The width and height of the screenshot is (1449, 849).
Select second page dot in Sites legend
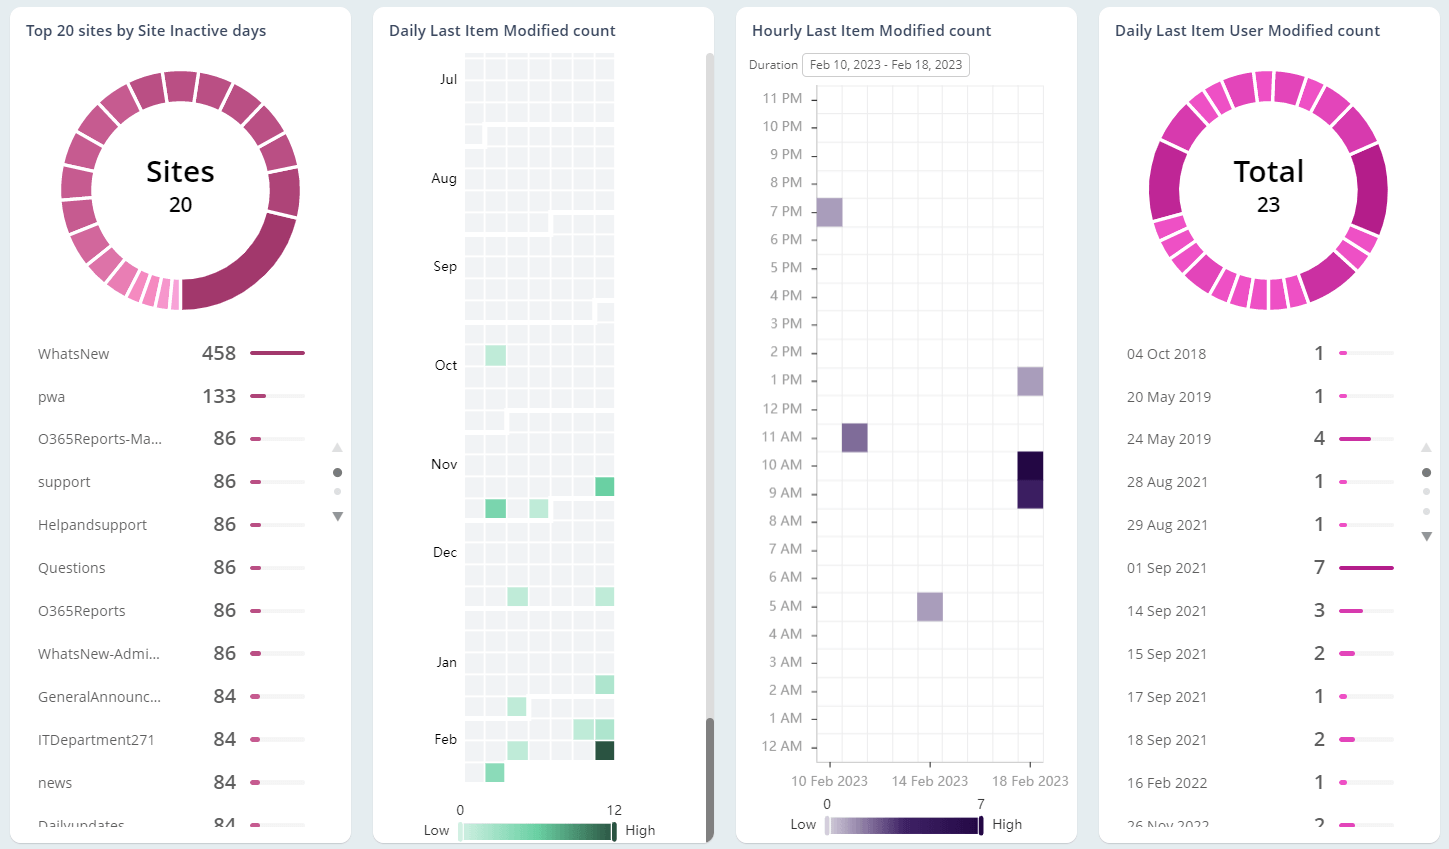[337, 492]
